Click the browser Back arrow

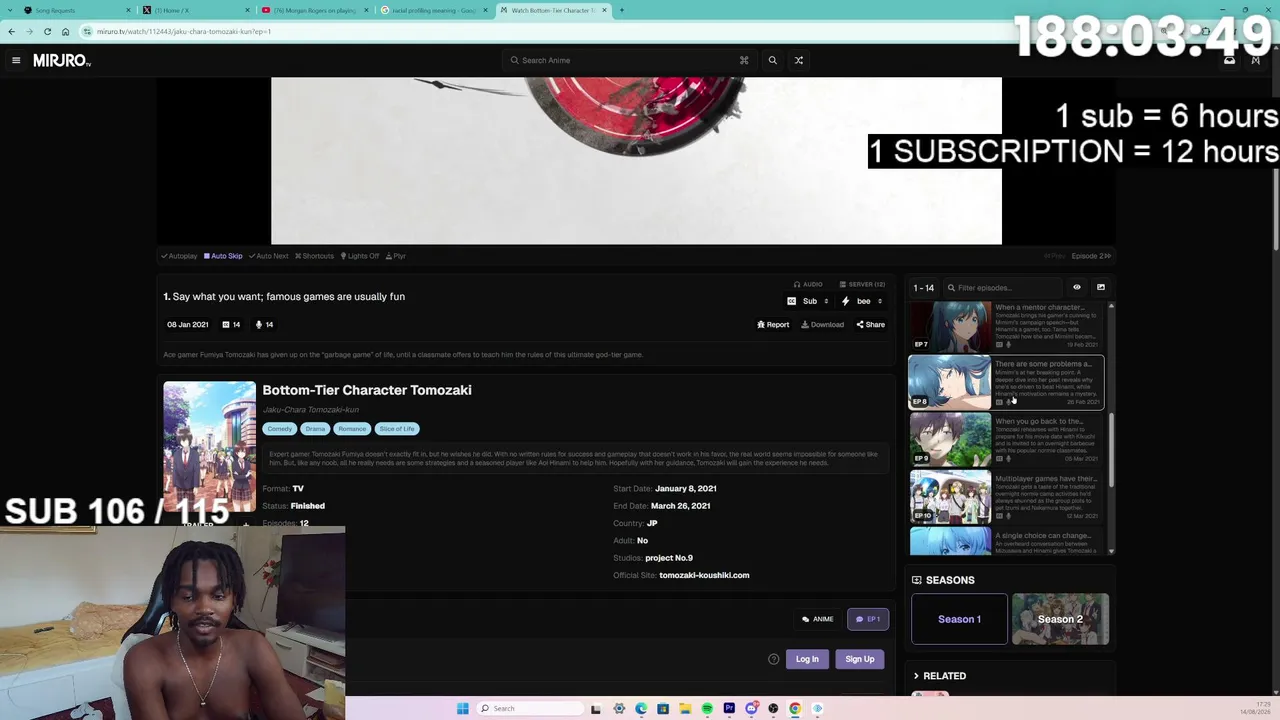coord(11,31)
